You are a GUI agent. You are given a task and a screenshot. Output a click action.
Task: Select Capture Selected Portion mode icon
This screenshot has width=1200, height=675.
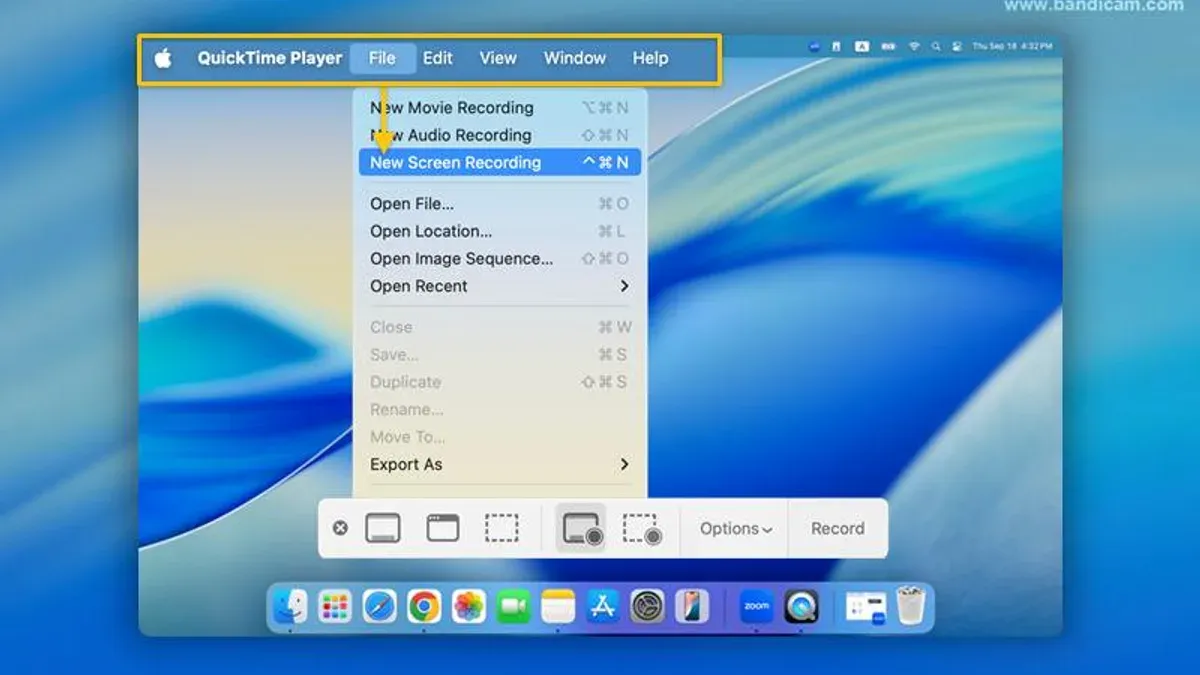point(502,528)
